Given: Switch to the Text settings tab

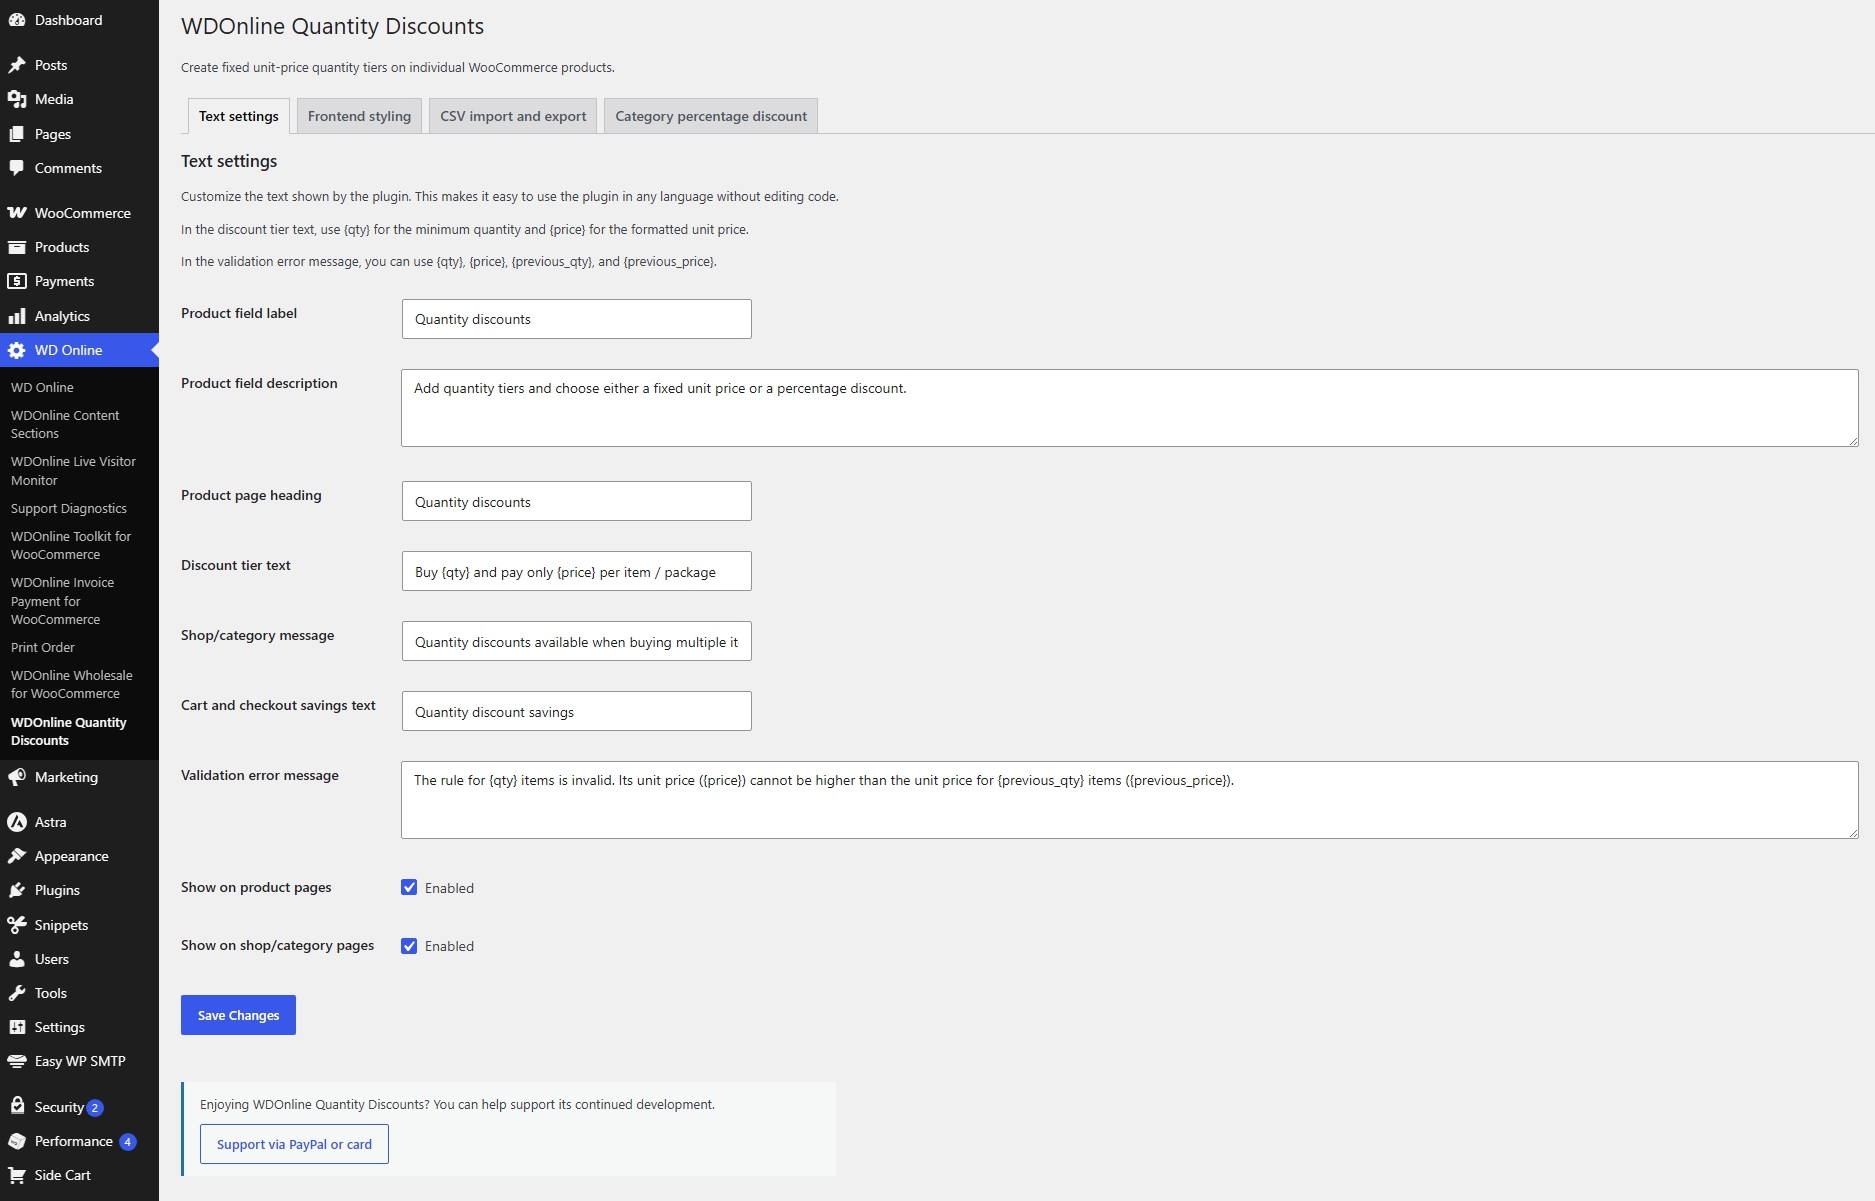Looking at the screenshot, I should (x=239, y=116).
